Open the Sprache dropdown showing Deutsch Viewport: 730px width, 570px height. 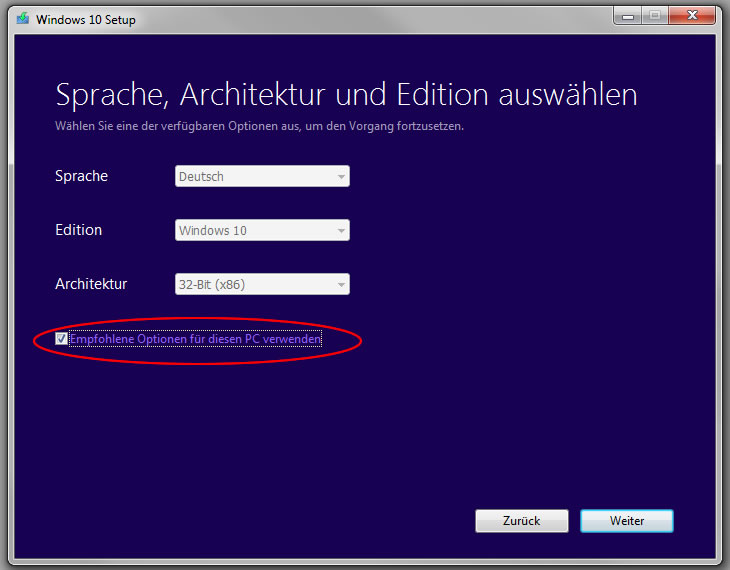[256, 177]
